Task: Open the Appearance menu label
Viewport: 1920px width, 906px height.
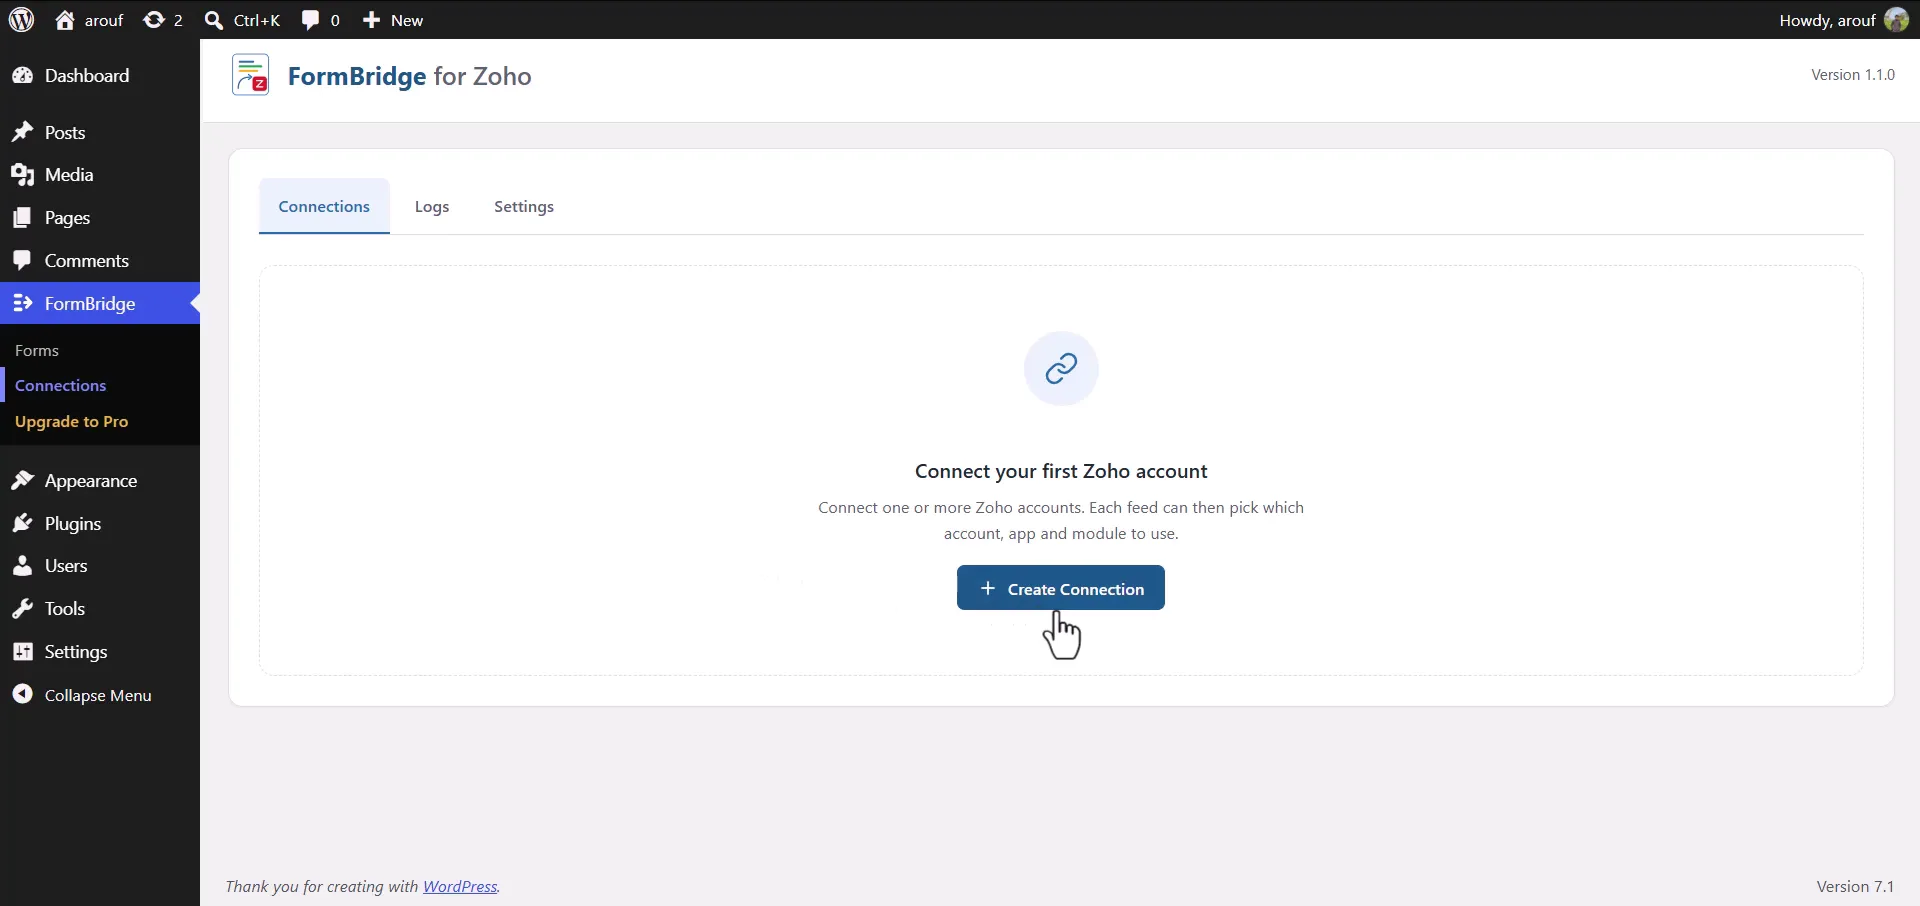Action: tap(91, 481)
